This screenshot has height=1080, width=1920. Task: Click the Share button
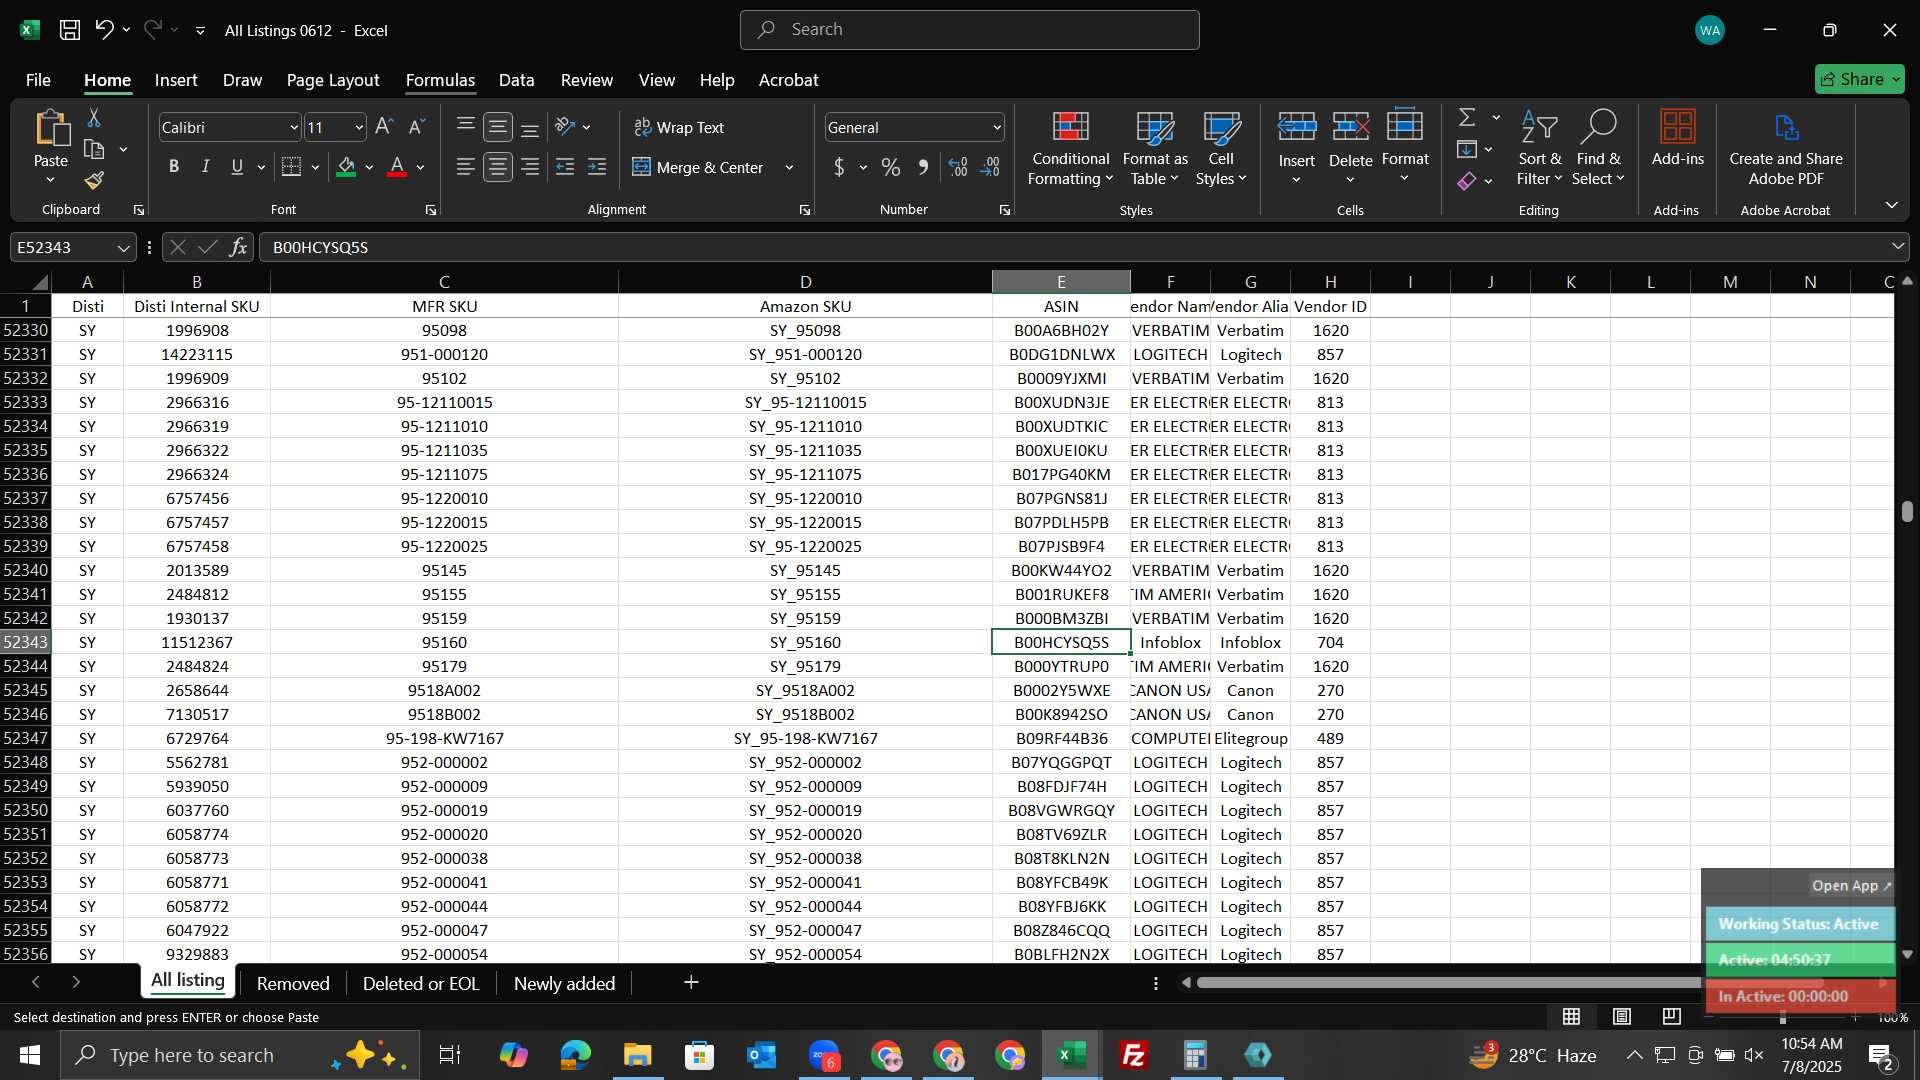click(x=1860, y=79)
